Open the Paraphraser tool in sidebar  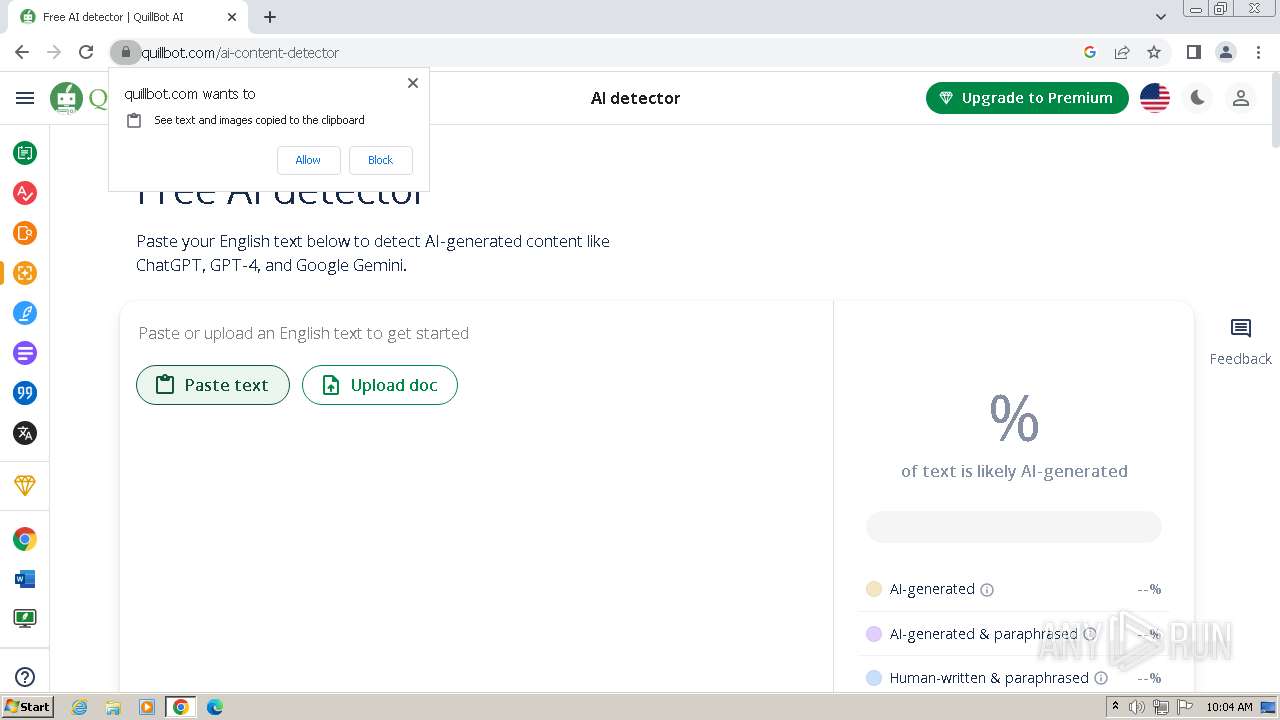tap(25, 153)
